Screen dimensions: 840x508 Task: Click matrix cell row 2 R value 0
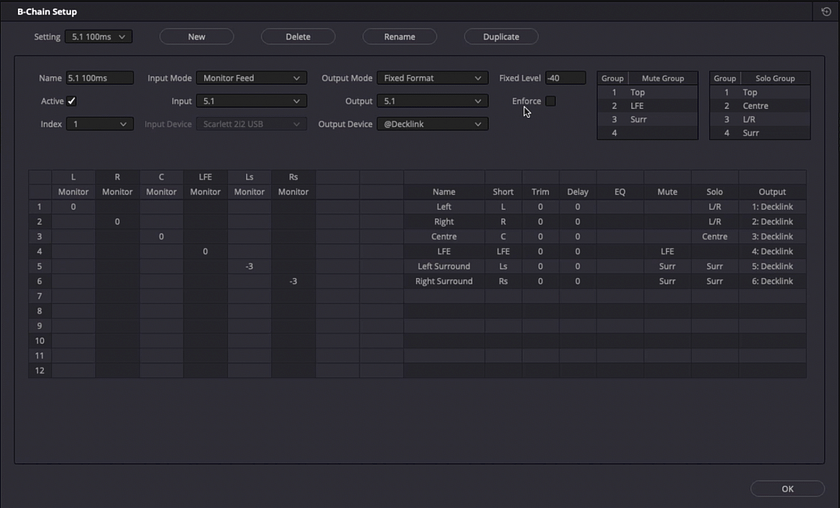tap(117, 221)
